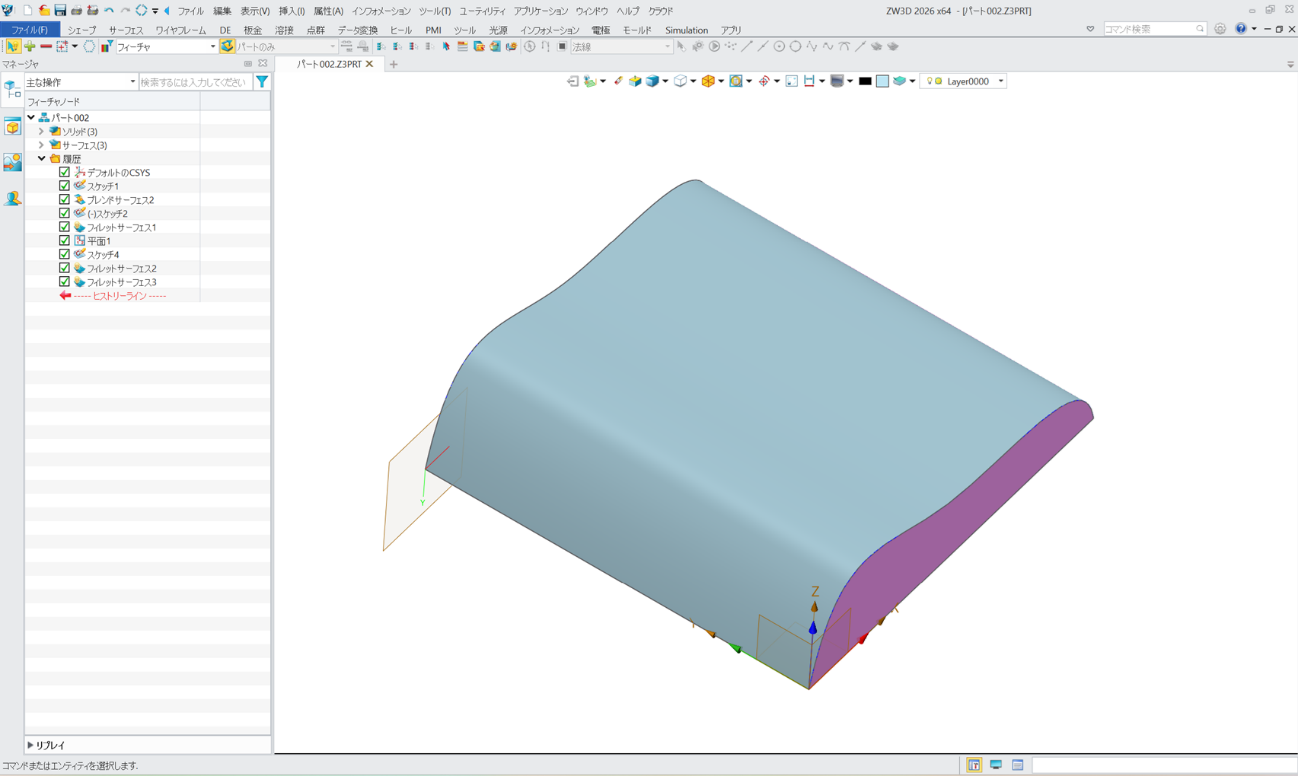This screenshot has height=776, width=1298.
Task: Click the undo arrow icon
Action: 109,10
